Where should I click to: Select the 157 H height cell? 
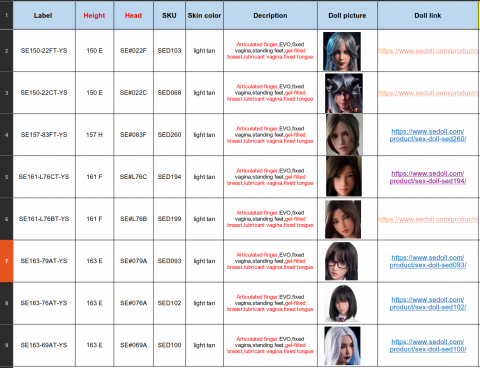(x=94, y=135)
